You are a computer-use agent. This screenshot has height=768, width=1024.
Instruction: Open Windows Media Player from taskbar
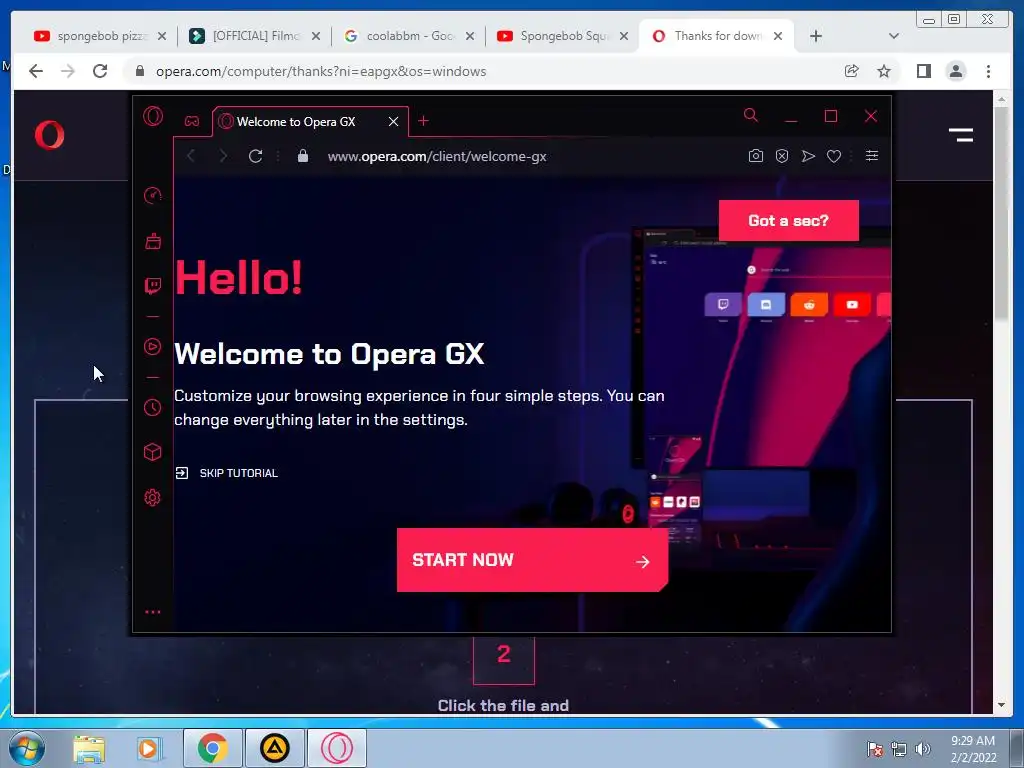click(150, 748)
